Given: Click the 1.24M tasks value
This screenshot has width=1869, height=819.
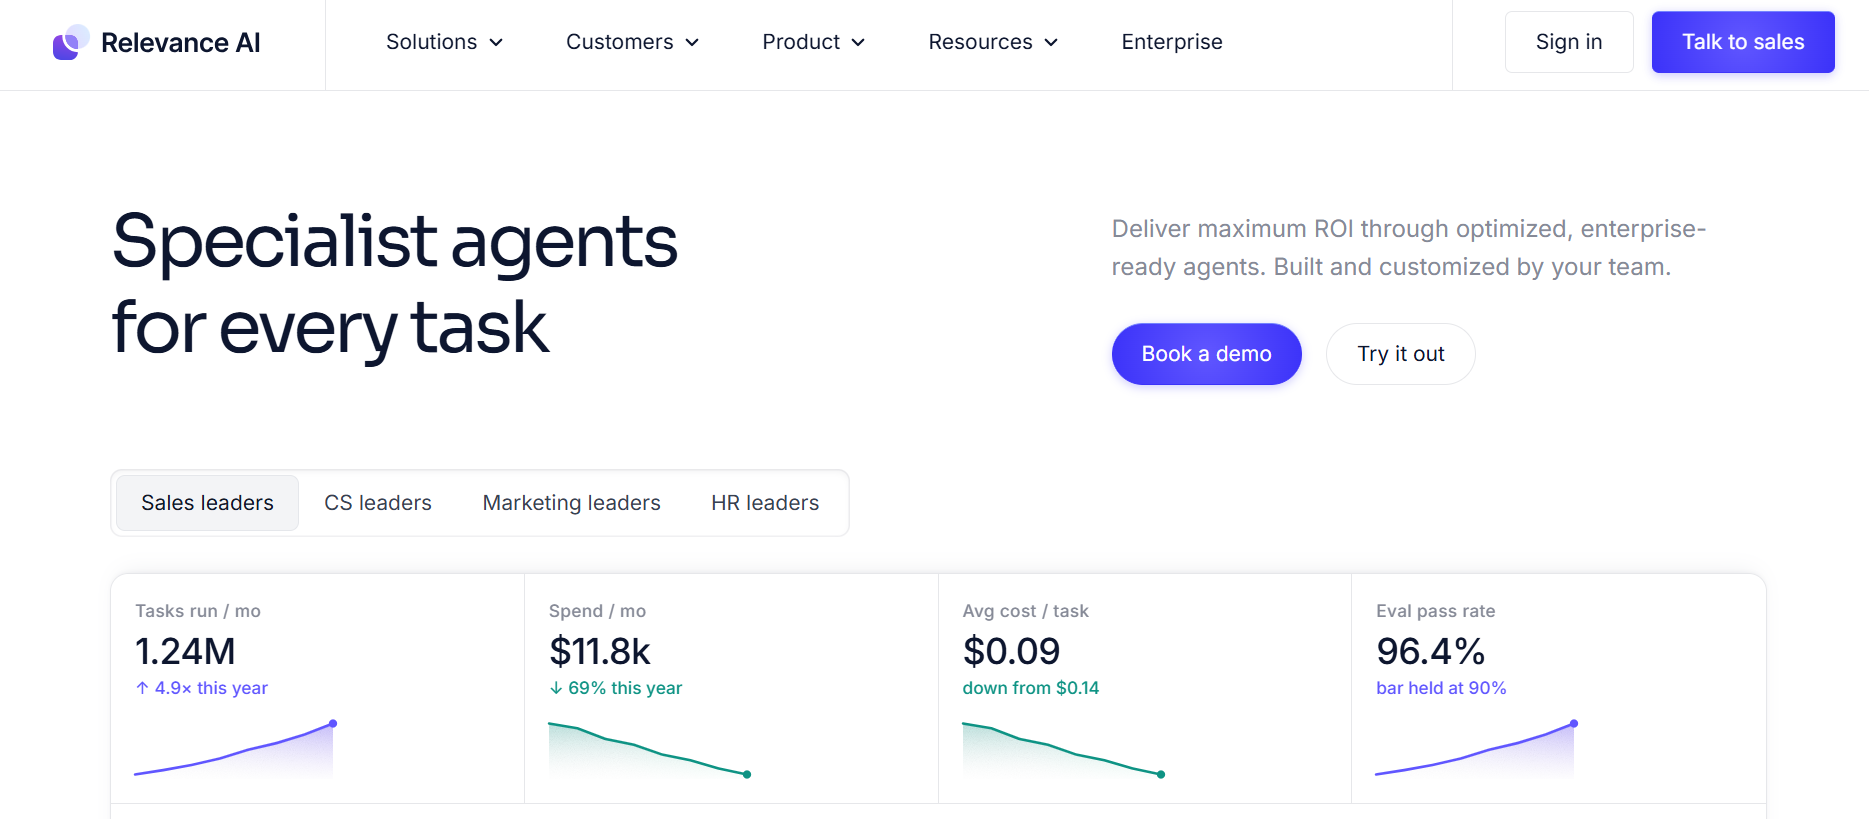Looking at the screenshot, I should (x=185, y=651).
